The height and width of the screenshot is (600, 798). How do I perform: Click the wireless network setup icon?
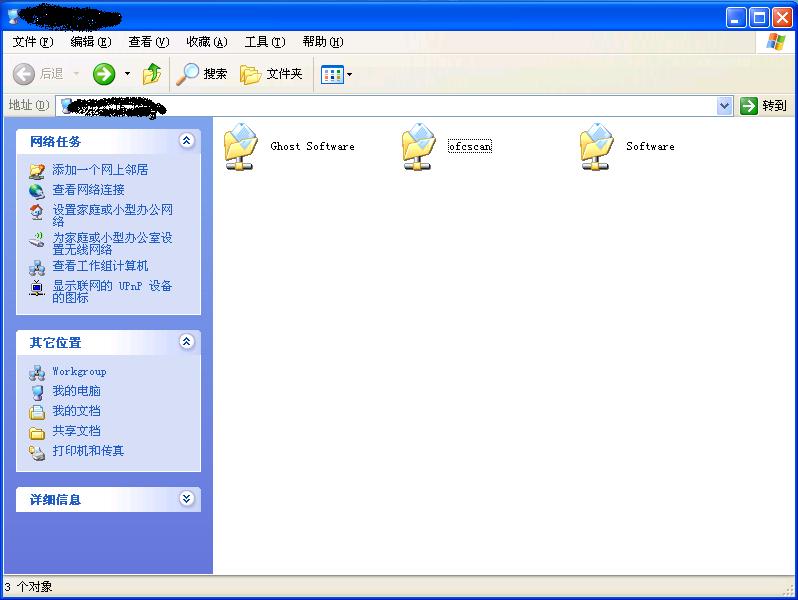pyautogui.click(x=37, y=239)
